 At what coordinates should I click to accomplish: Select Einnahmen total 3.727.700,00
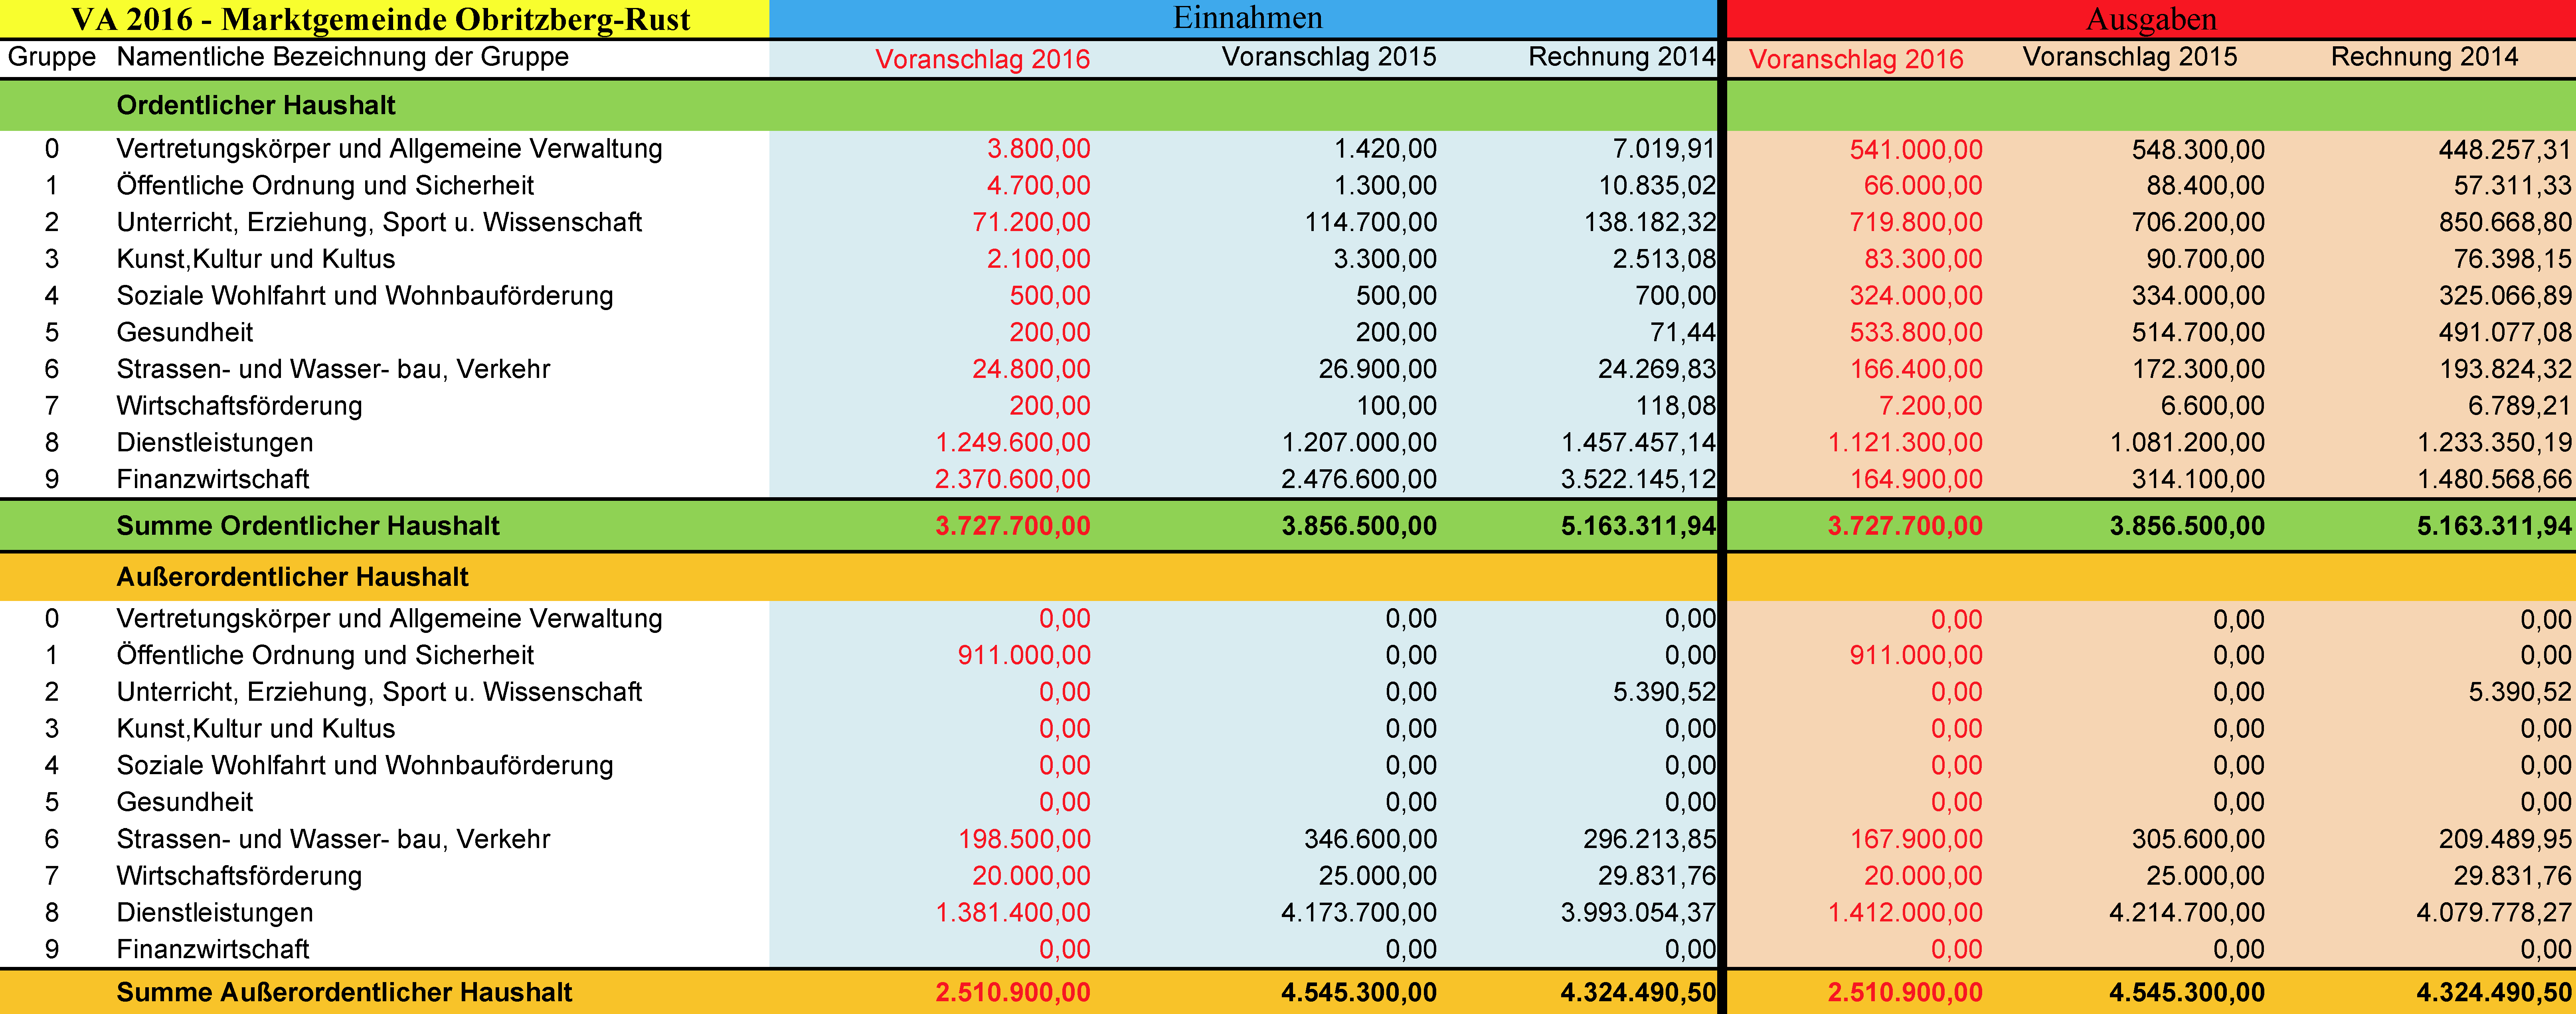[1013, 526]
